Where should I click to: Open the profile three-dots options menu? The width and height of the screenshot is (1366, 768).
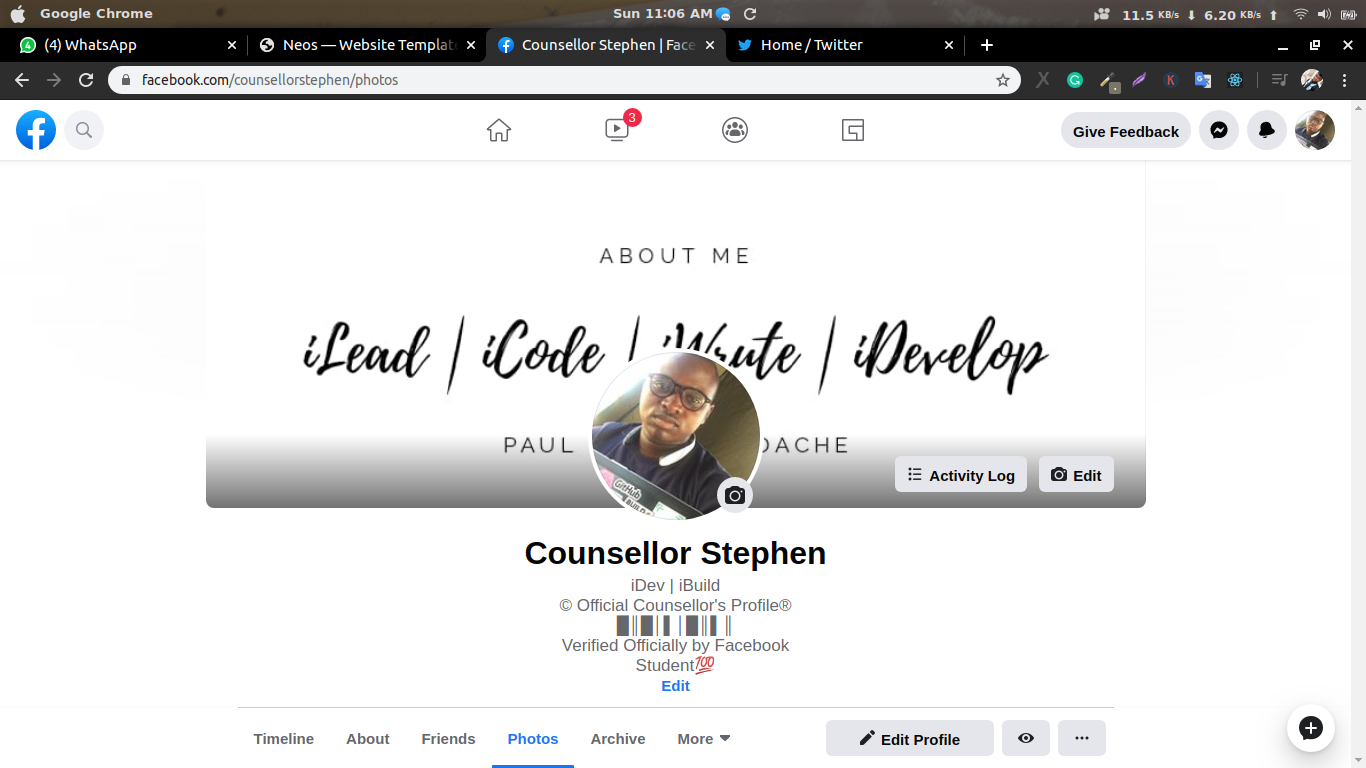[1082, 738]
